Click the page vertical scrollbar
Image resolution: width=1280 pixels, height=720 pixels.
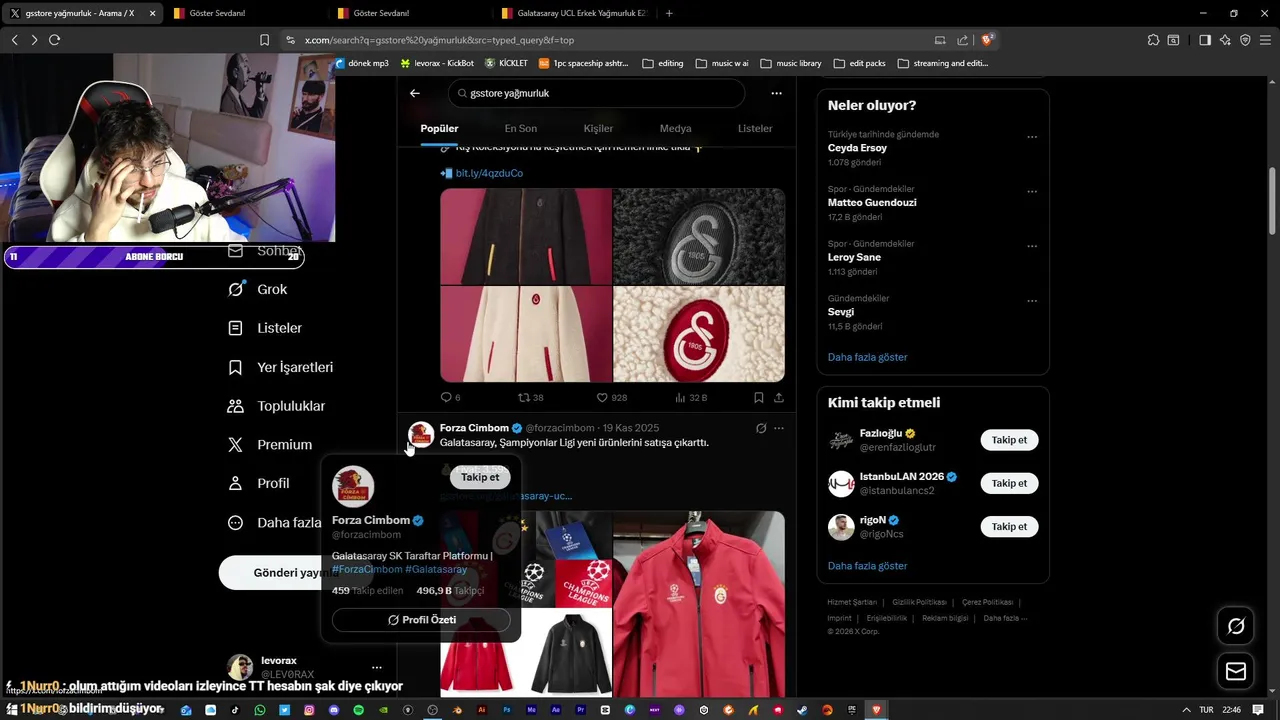(1272, 200)
